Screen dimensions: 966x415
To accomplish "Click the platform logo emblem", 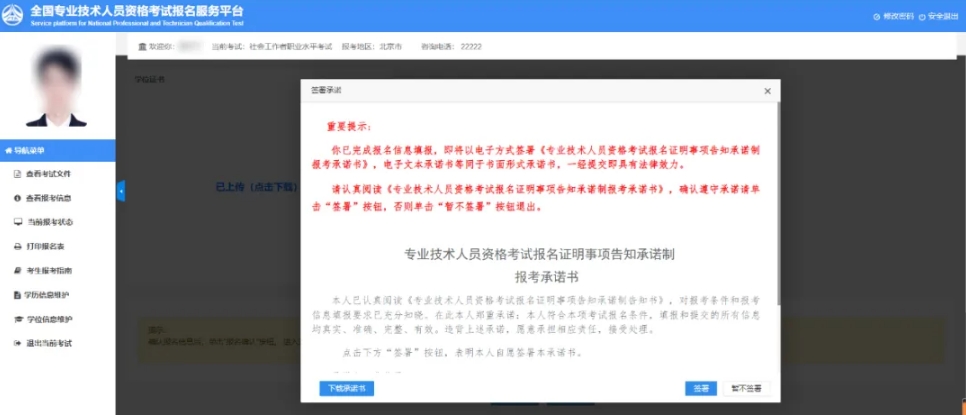I will coord(14,14).
